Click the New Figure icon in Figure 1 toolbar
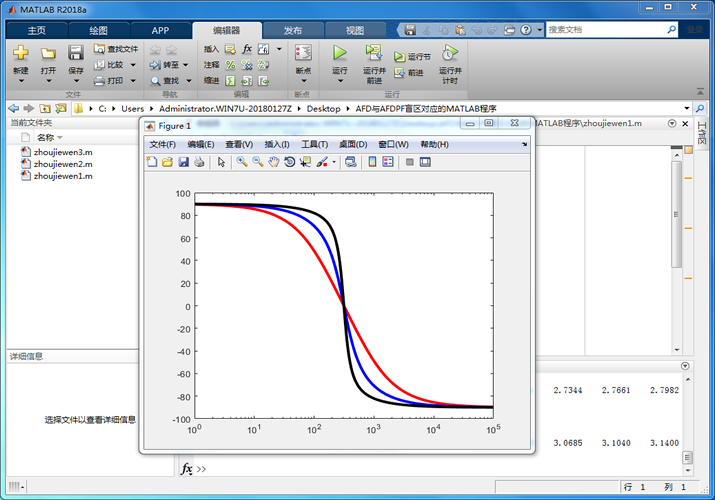 pyautogui.click(x=152, y=162)
